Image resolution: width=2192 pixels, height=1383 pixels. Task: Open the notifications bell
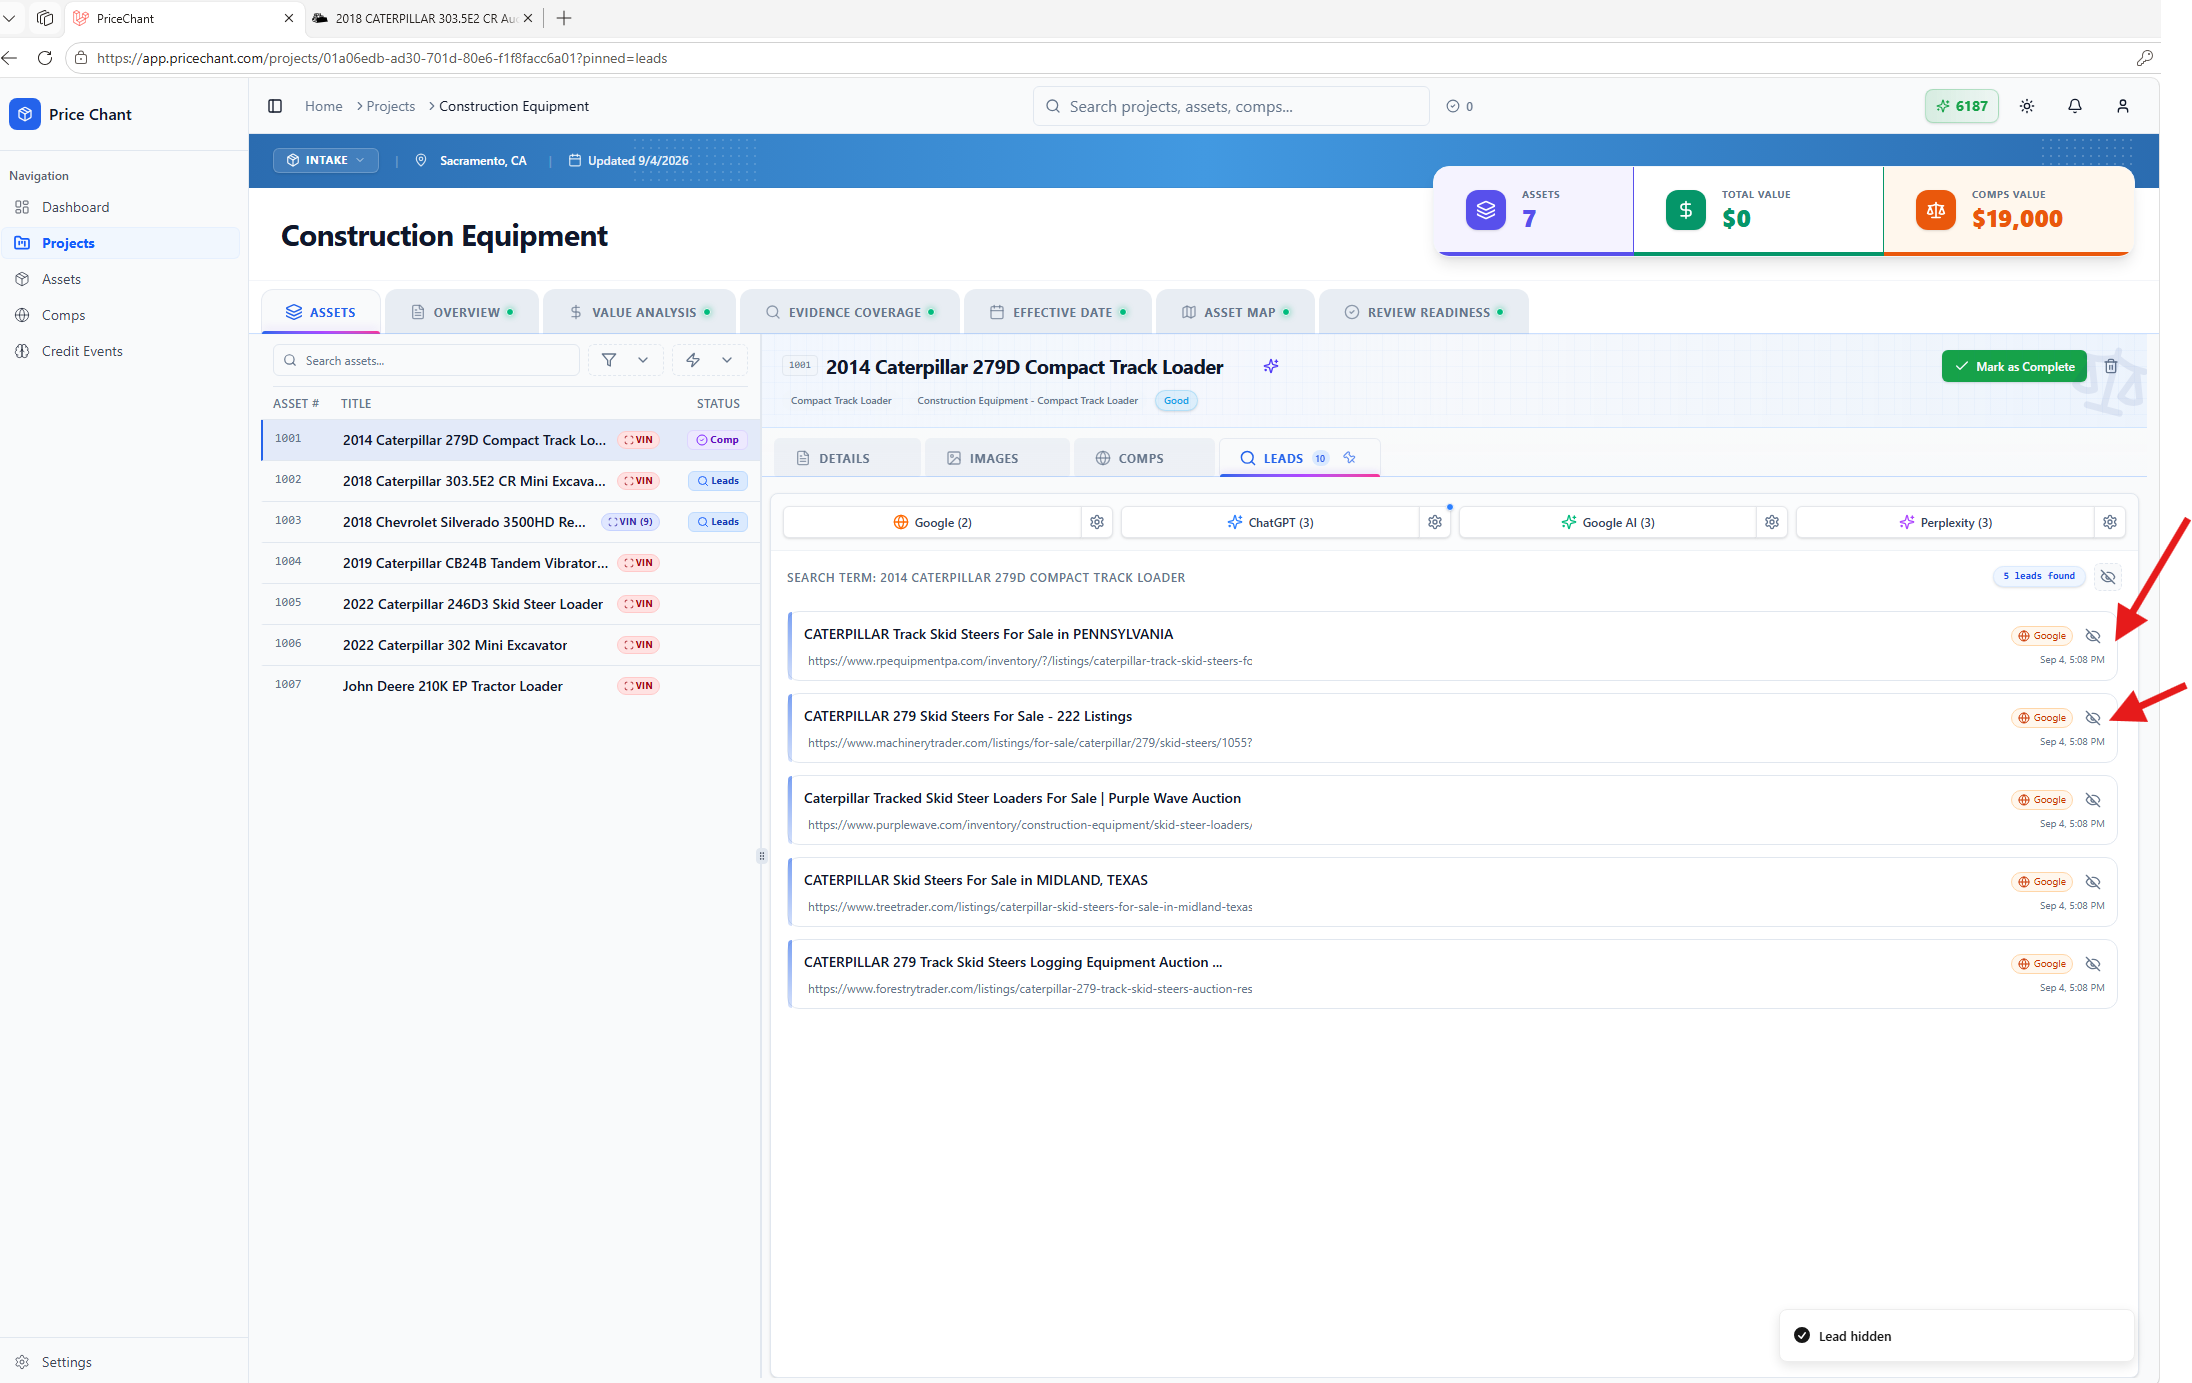click(x=2075, y=106)
